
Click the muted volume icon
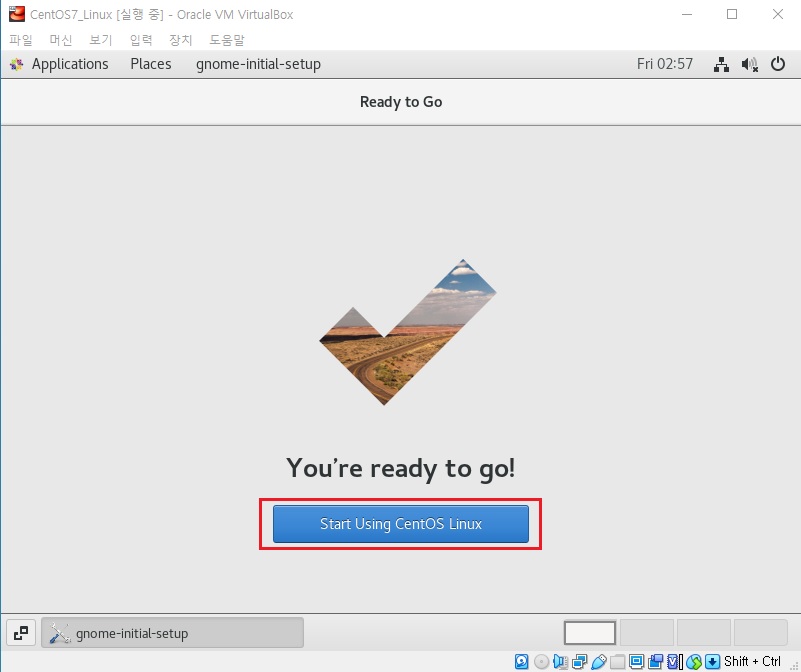coord(749,64)
